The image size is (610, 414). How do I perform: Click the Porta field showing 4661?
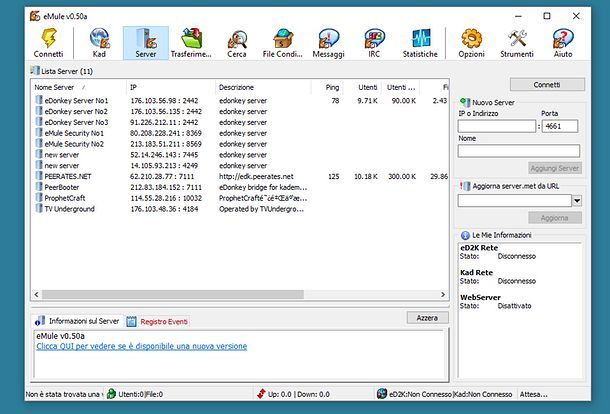pos(560,126)
